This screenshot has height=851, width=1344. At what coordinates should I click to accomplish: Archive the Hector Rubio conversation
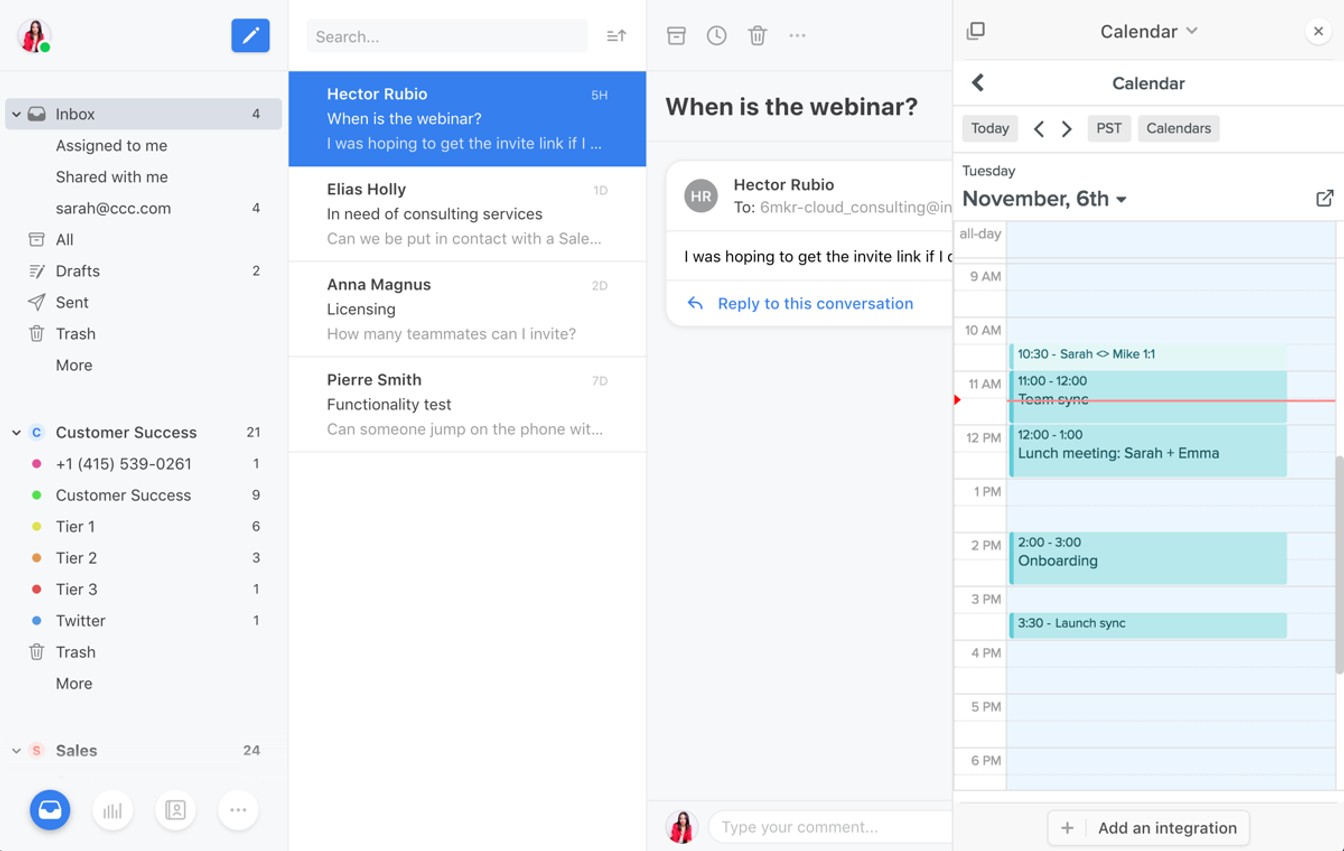point(676,35)
